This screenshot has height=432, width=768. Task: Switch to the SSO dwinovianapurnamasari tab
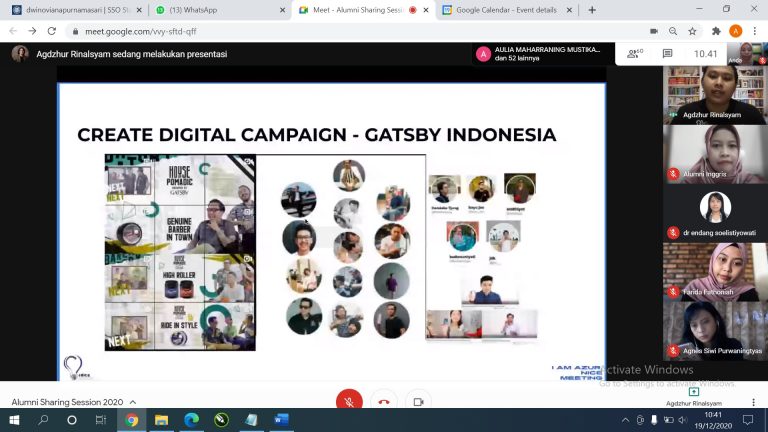(77, 10)
